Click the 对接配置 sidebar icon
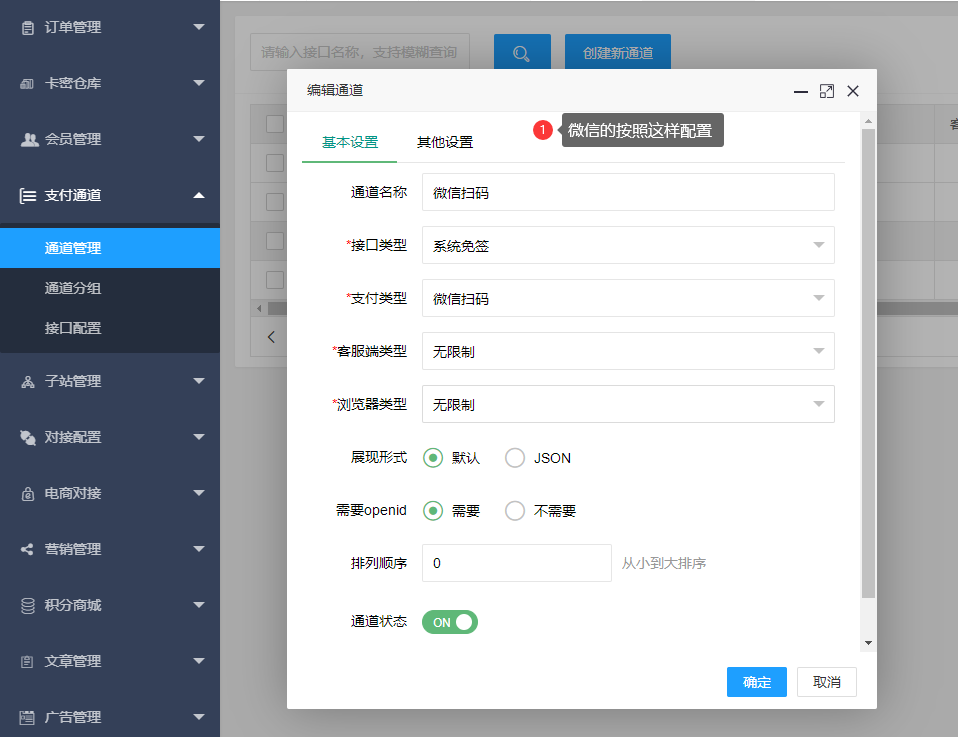The width and height of the screenshot is (958, 737). (27, 438)
